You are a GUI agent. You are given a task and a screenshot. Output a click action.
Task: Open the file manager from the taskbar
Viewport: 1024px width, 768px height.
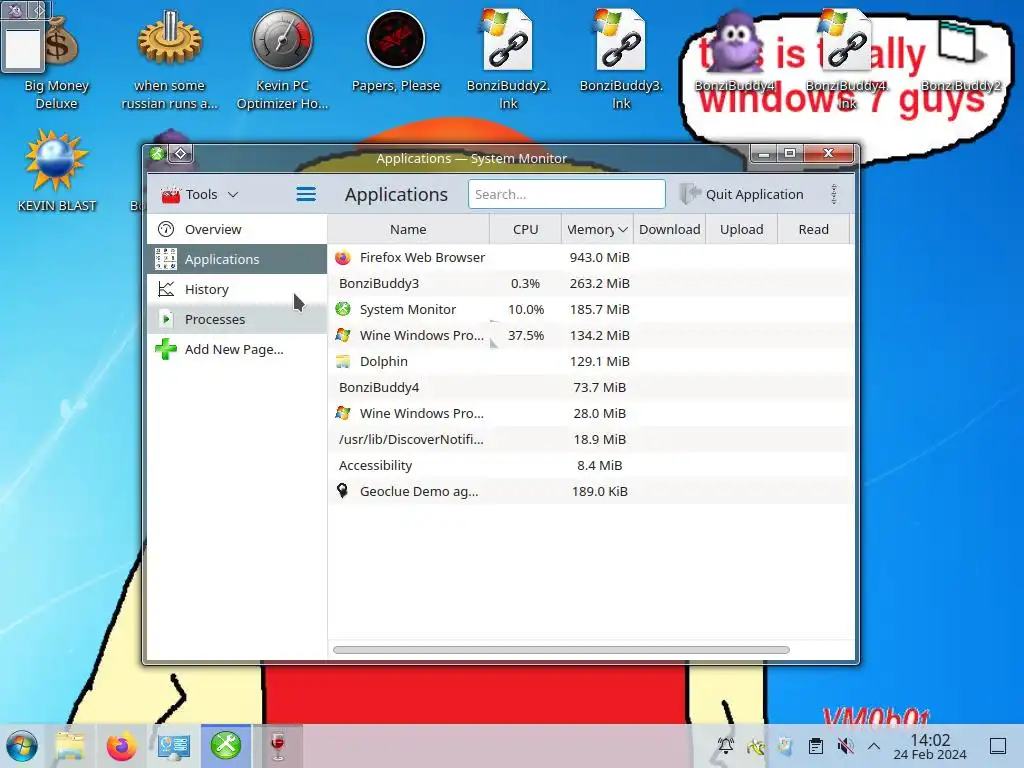(x=70, y=746)
